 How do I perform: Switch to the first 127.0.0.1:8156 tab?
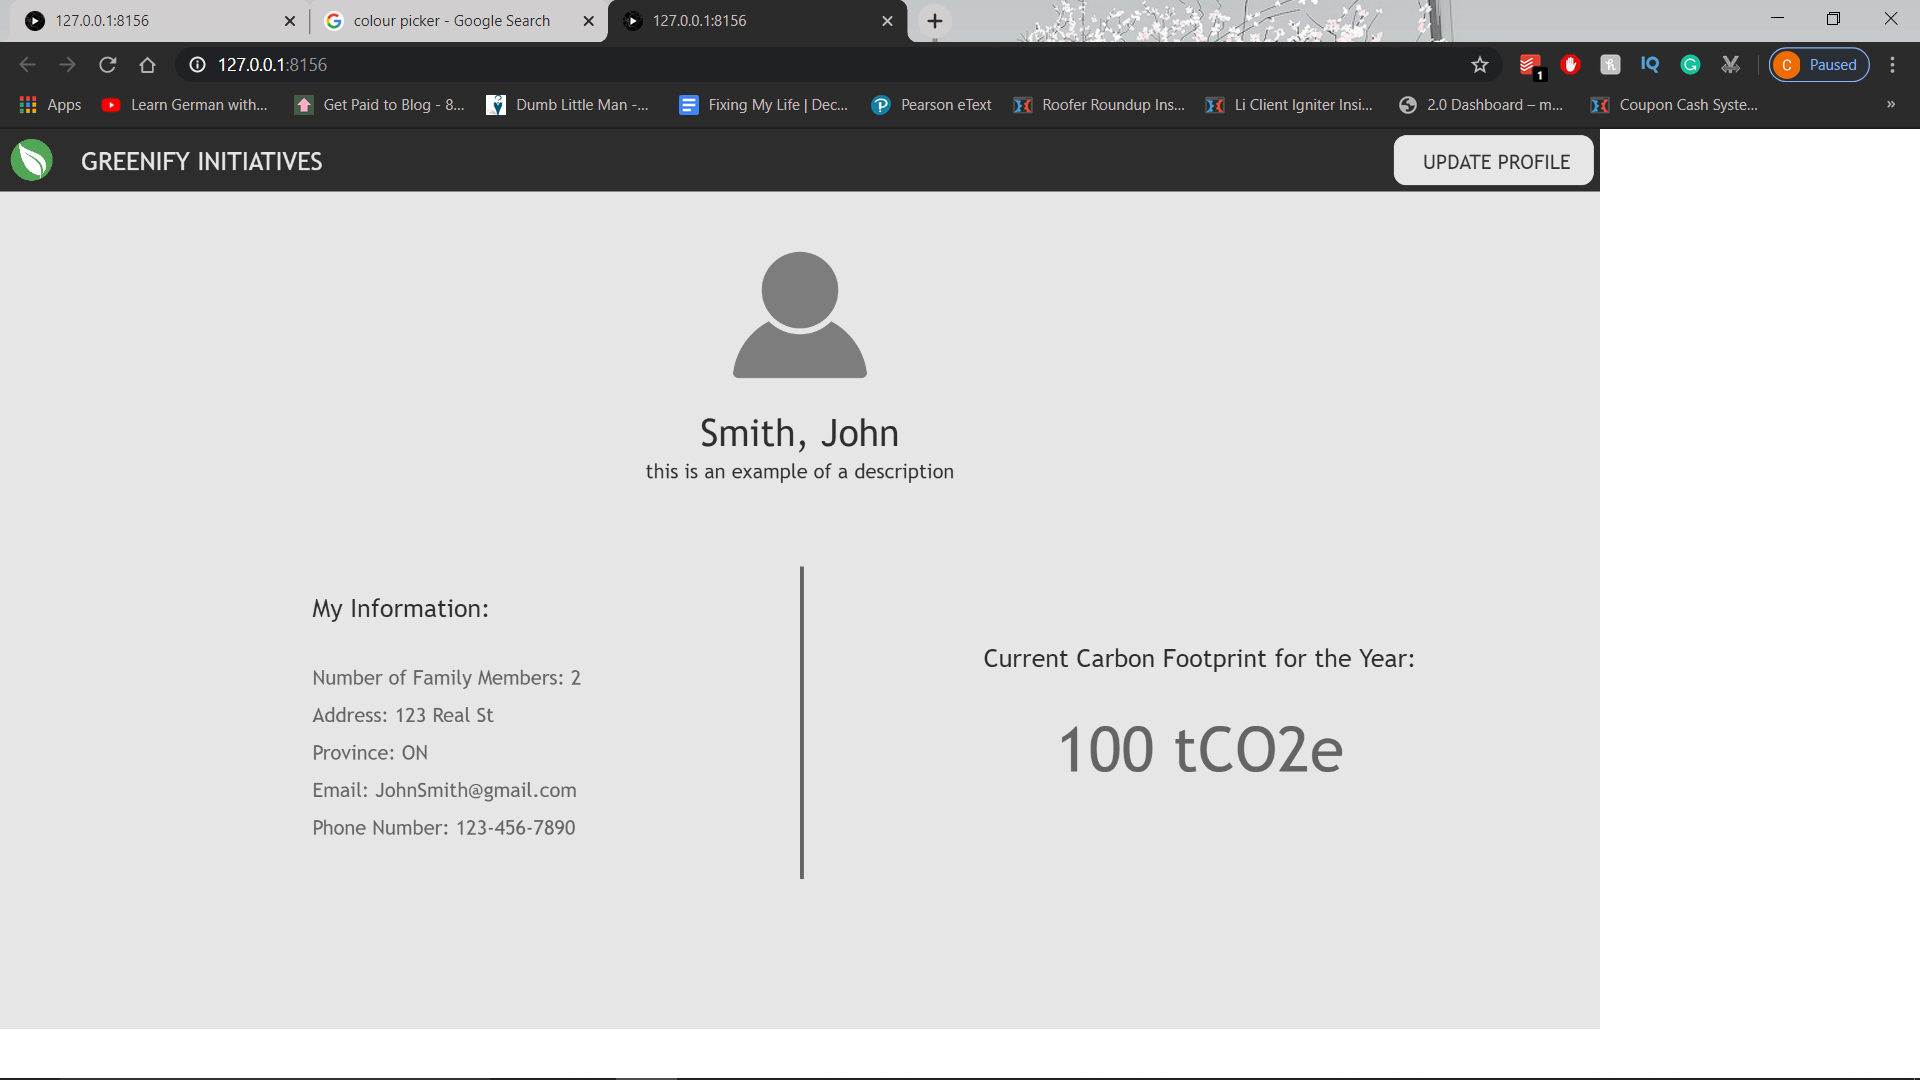pyautogui.click(x=150, y=21)
